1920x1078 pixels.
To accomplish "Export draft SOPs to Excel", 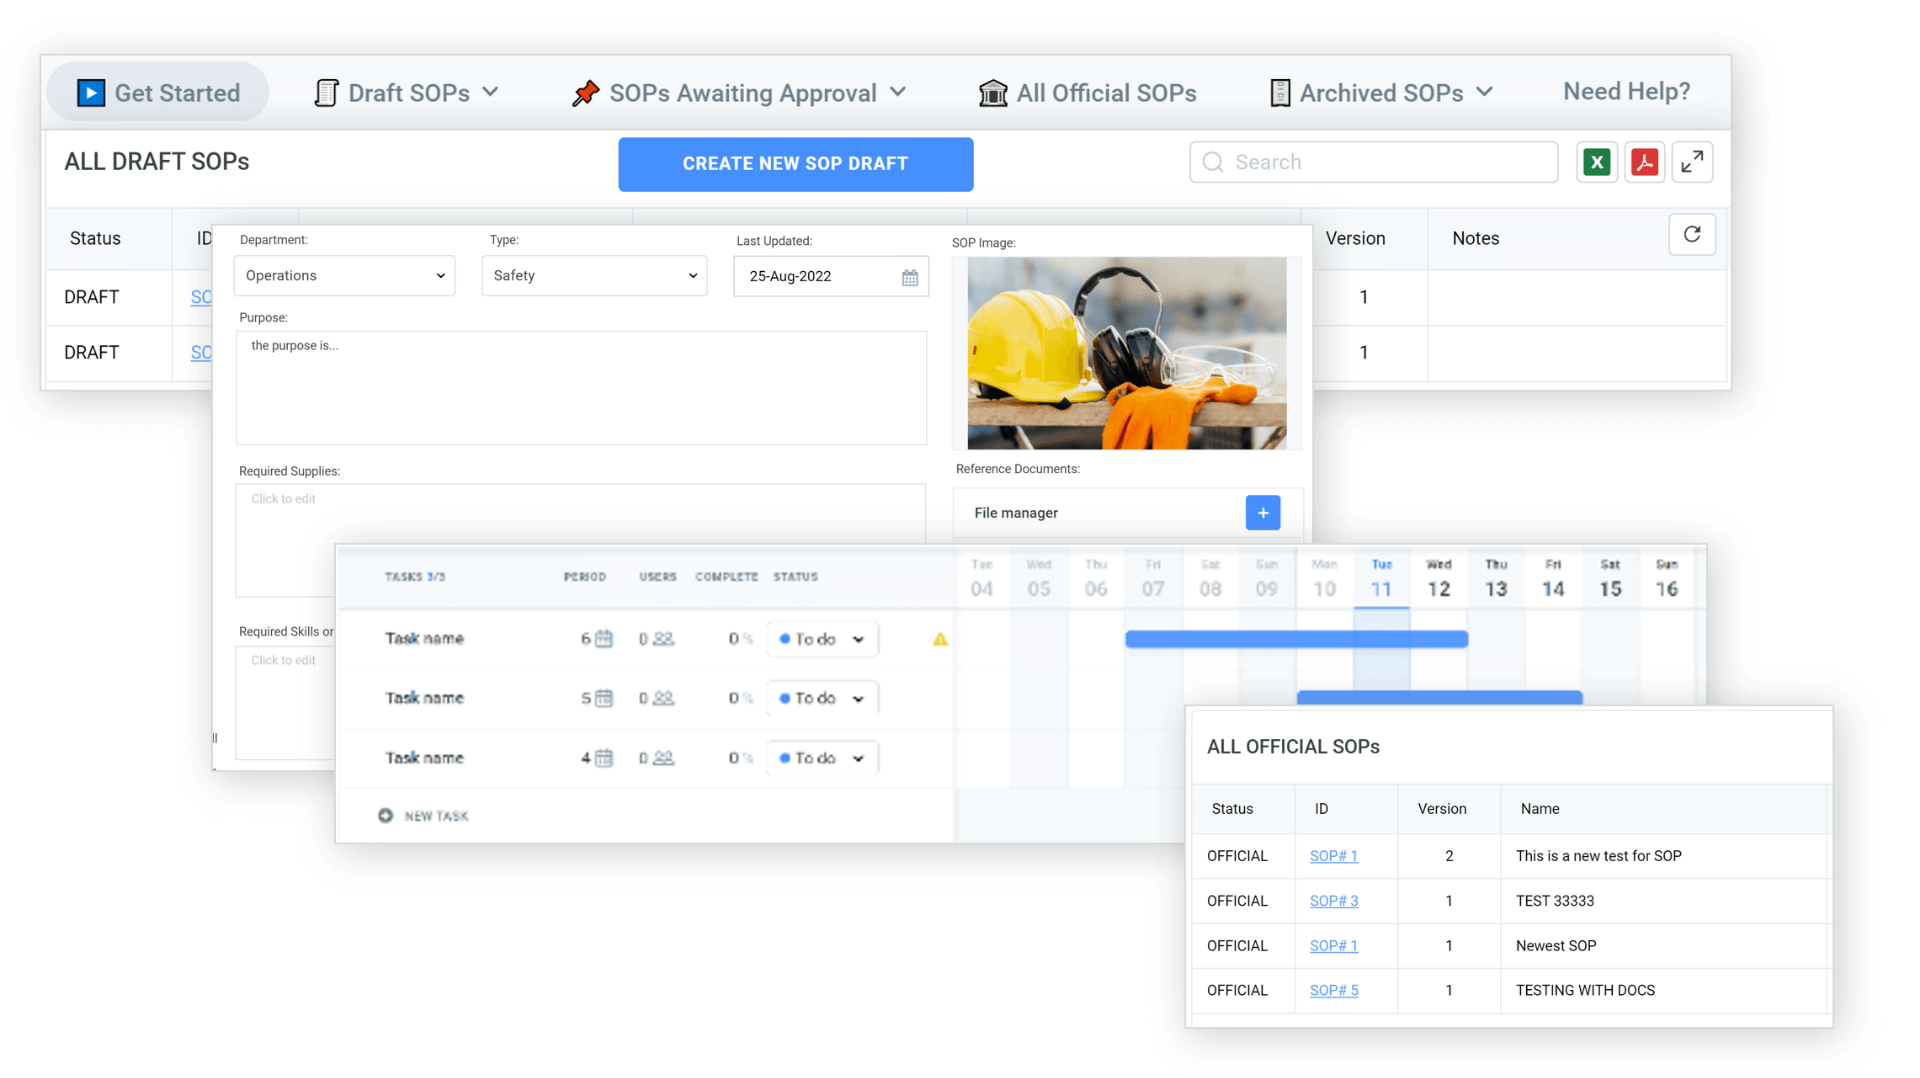I will pyautogui.click(x=1597, y=162).
